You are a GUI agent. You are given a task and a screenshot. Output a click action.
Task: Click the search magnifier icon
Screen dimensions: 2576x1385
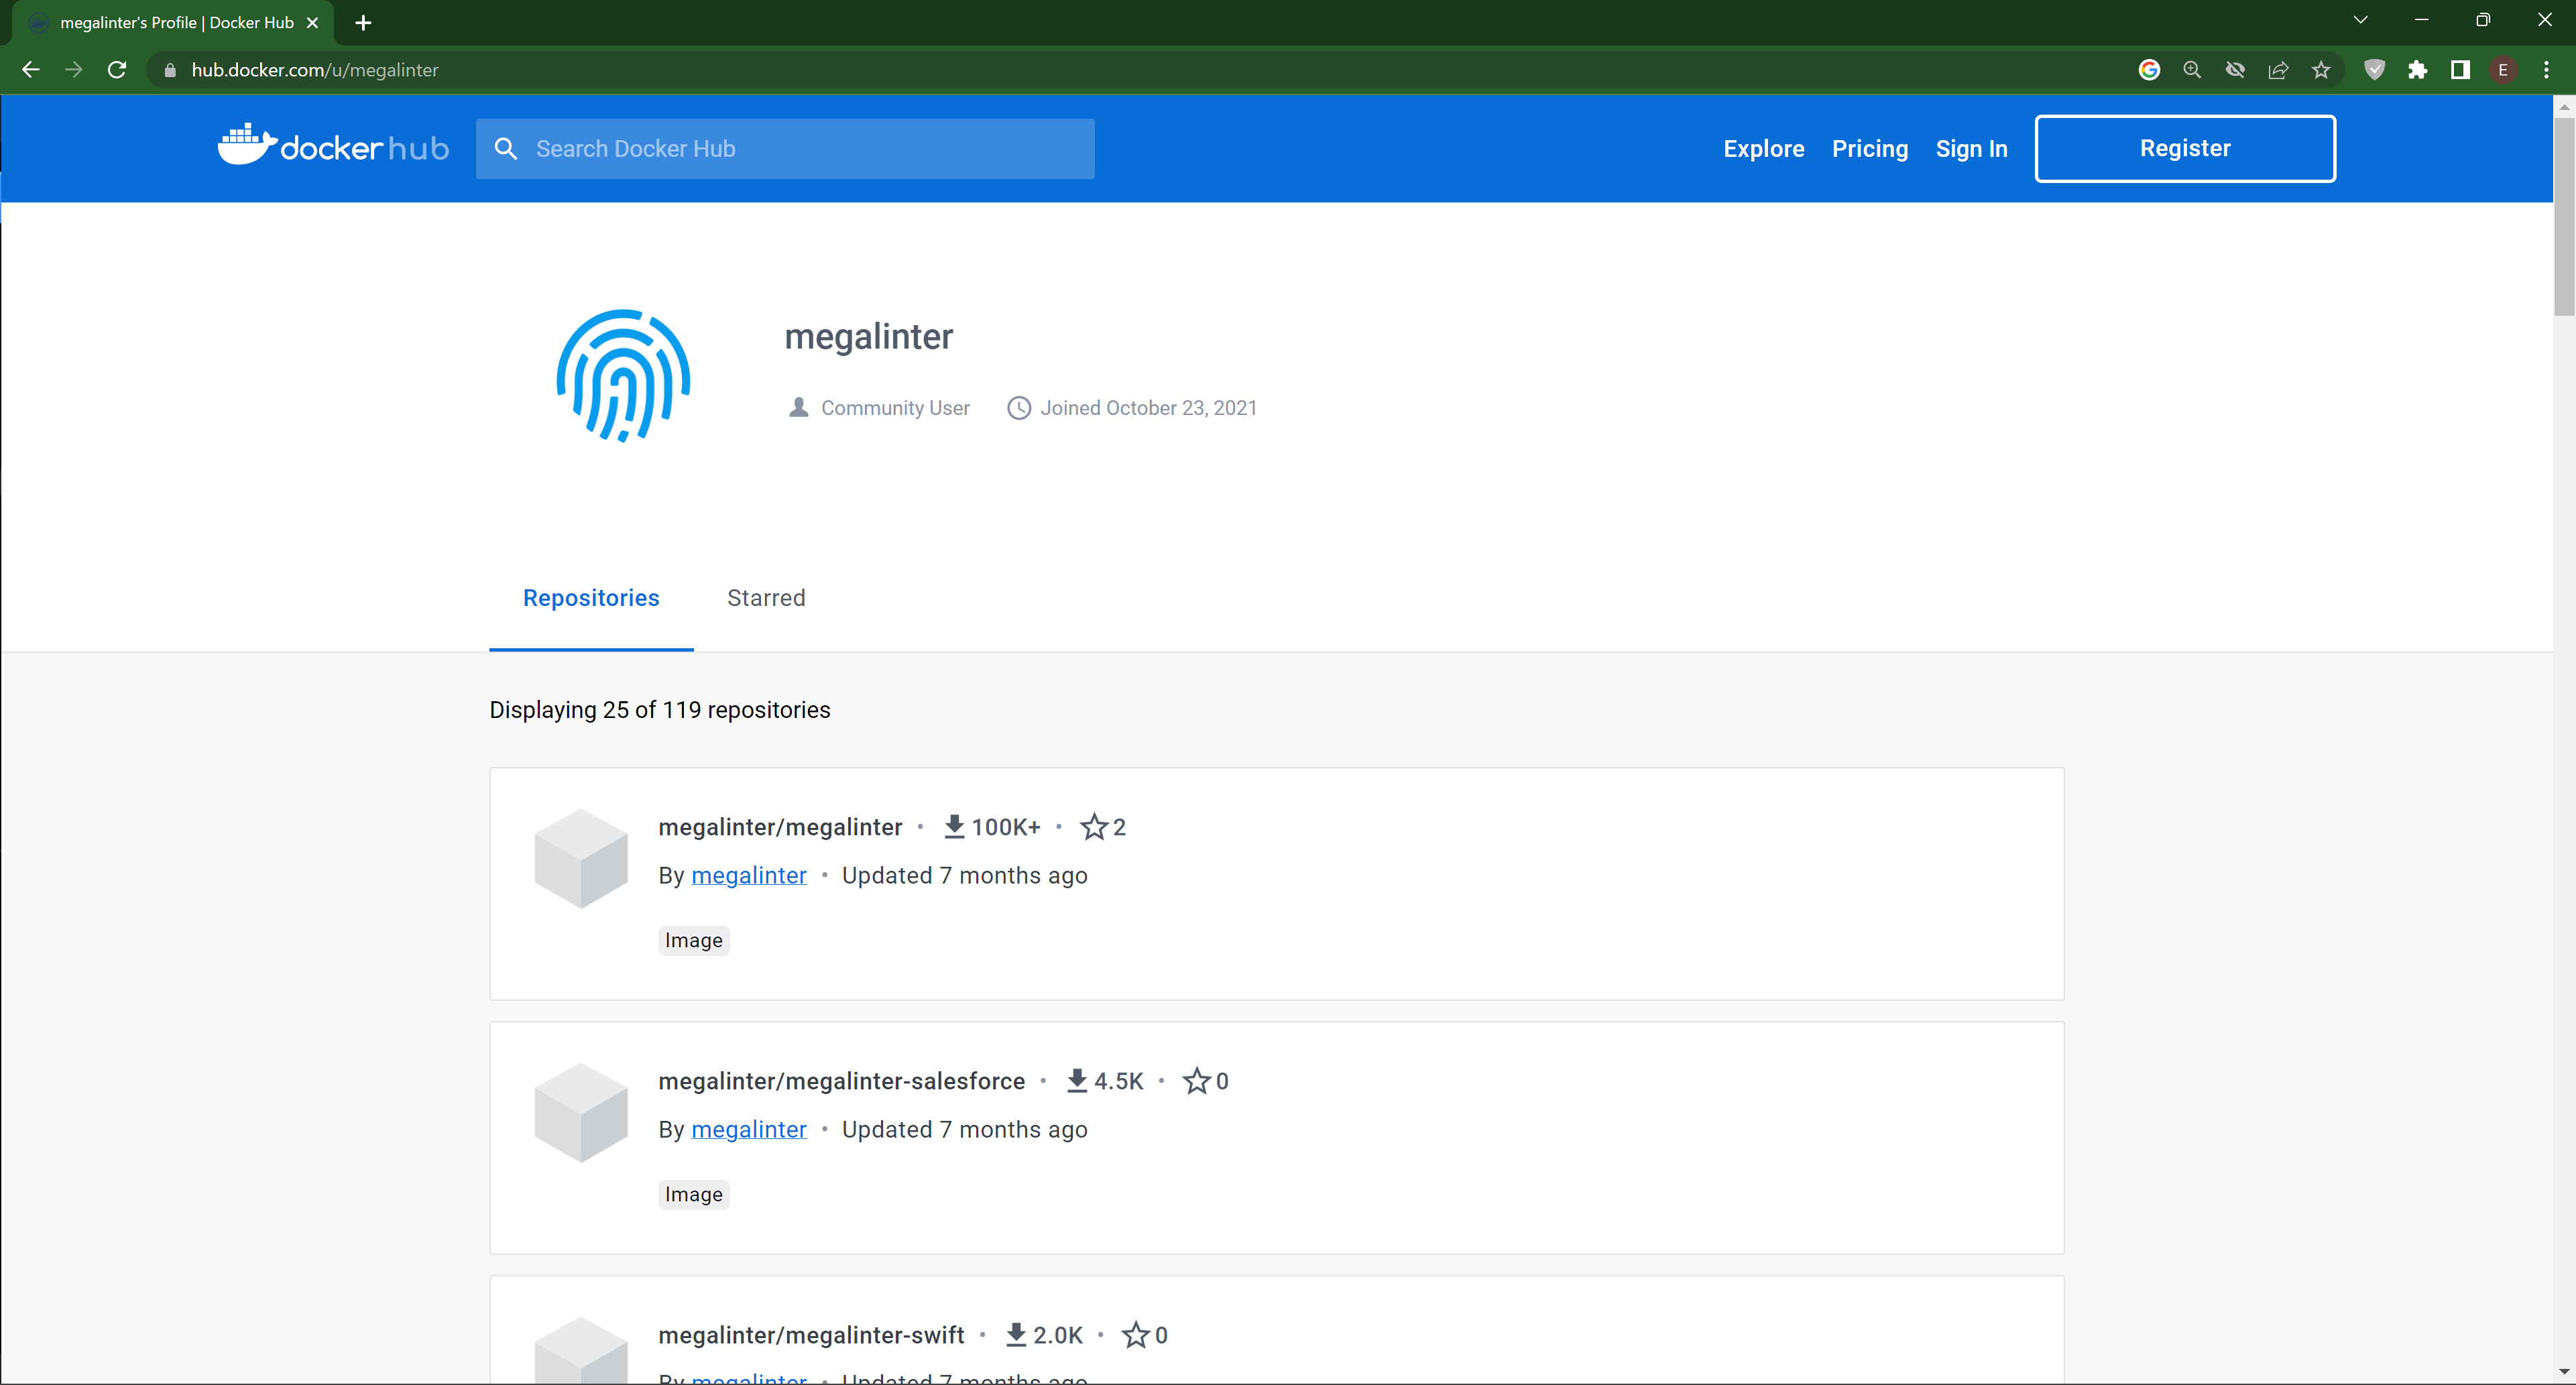click(x=506, y=149)
